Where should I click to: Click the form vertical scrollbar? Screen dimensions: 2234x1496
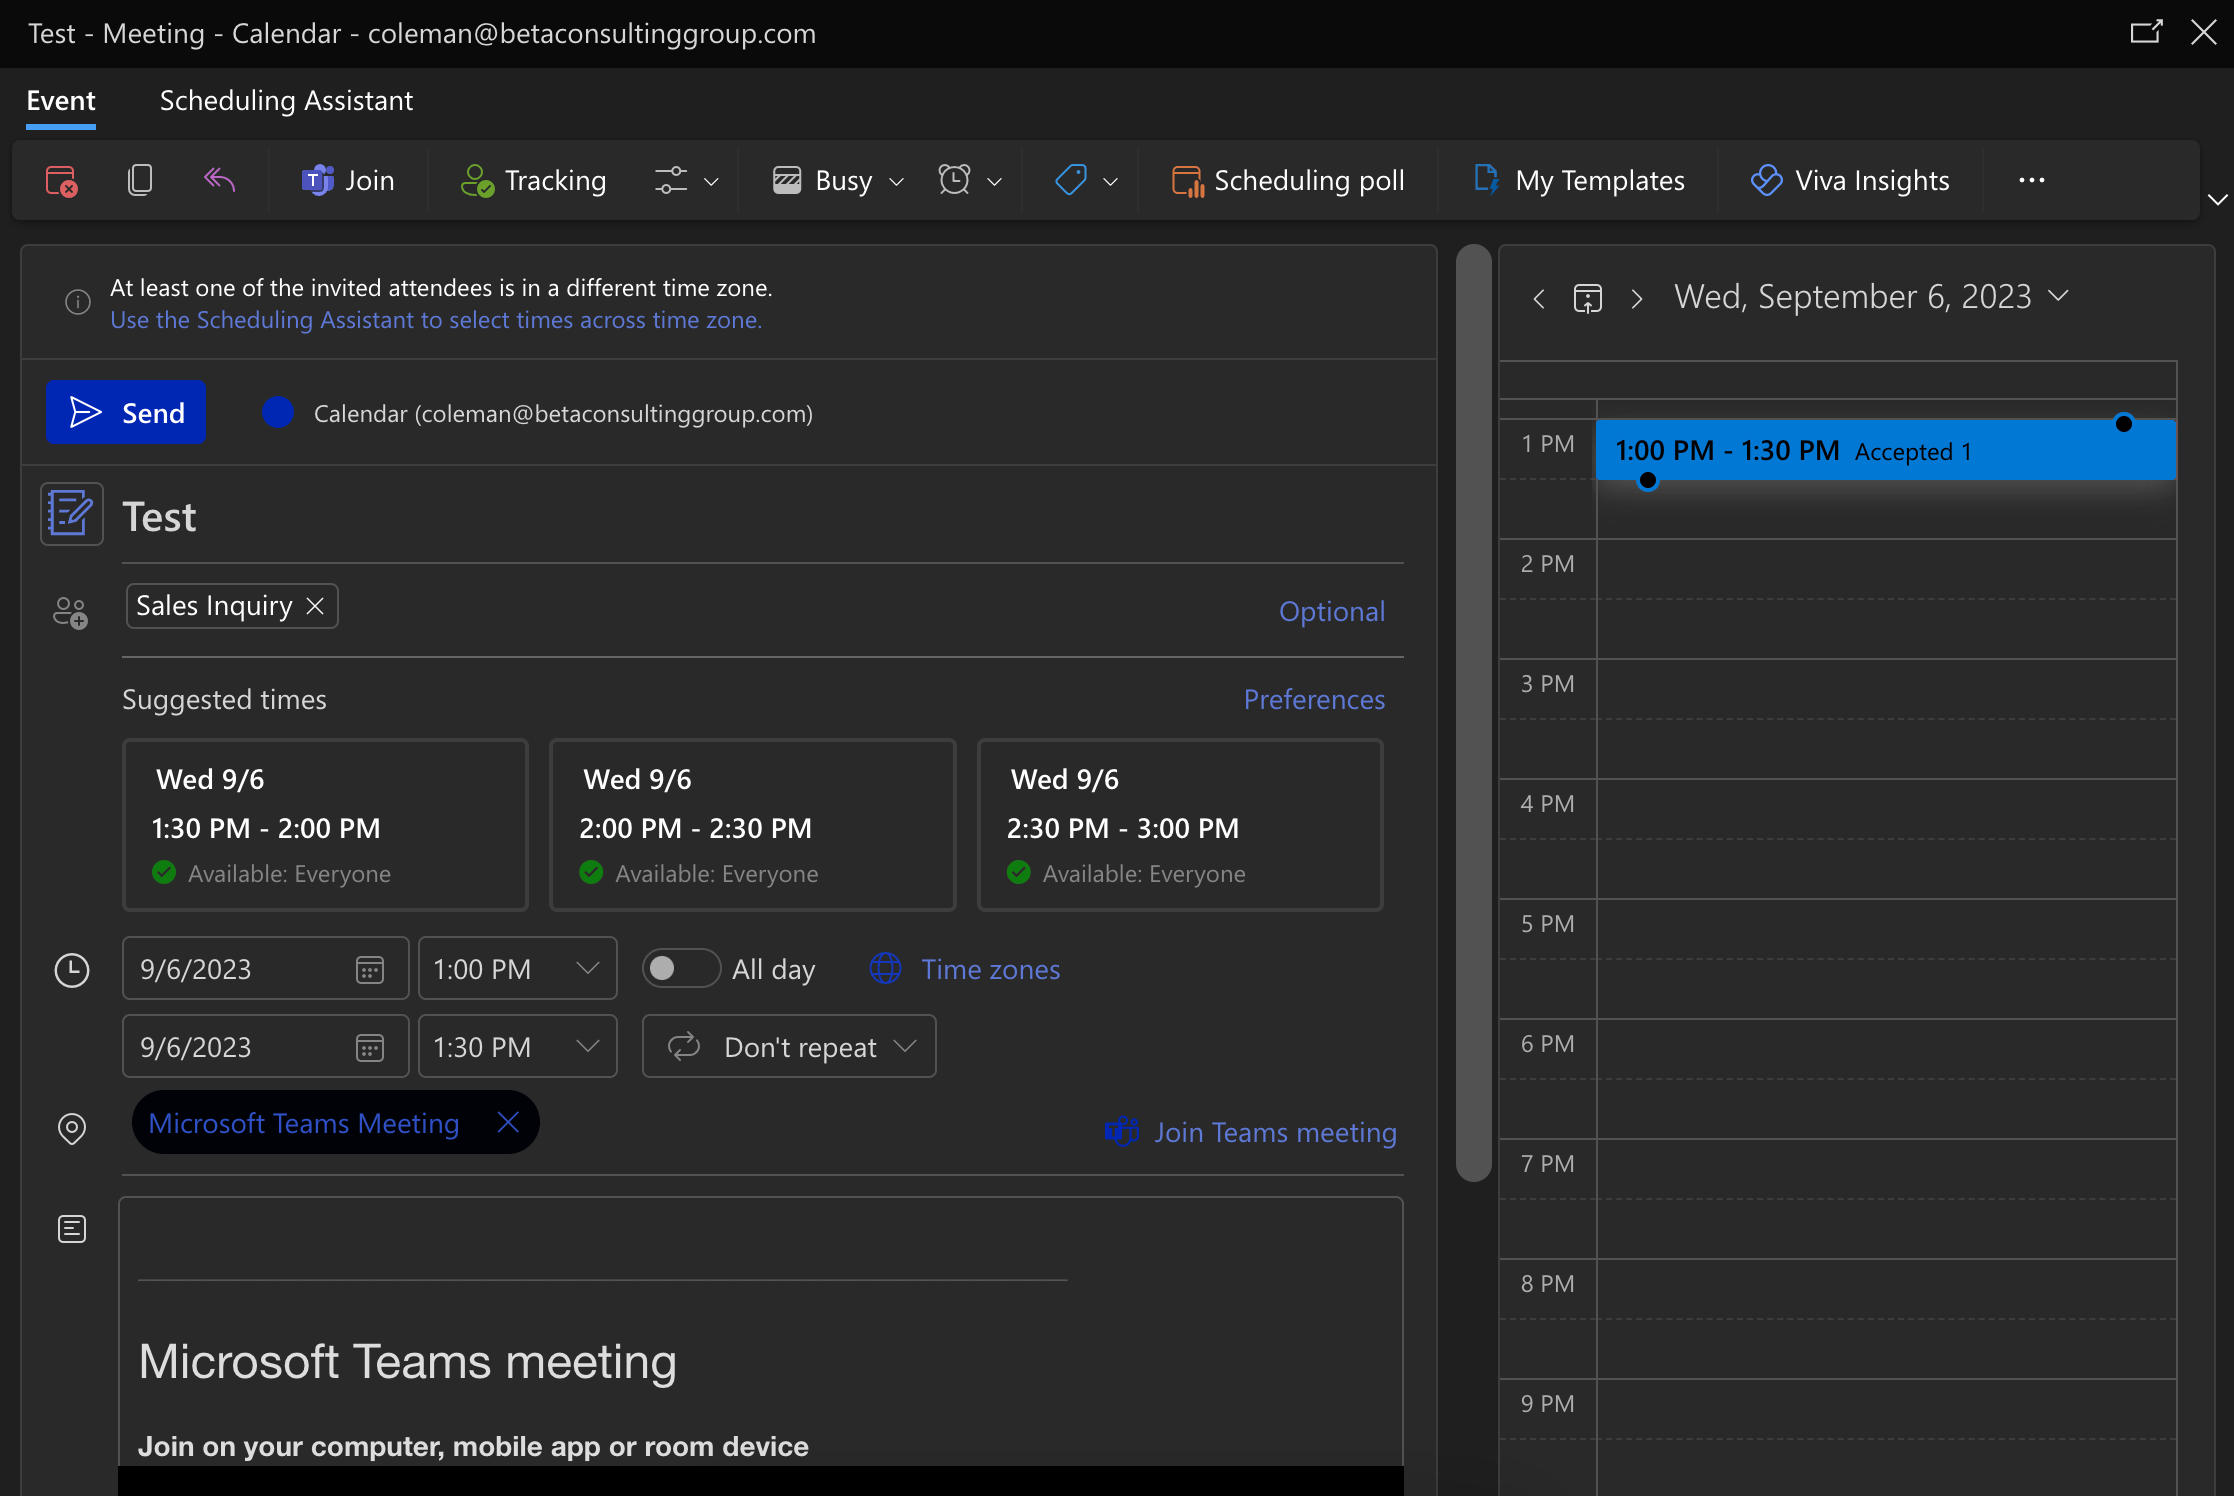(x=1474, y=712)
